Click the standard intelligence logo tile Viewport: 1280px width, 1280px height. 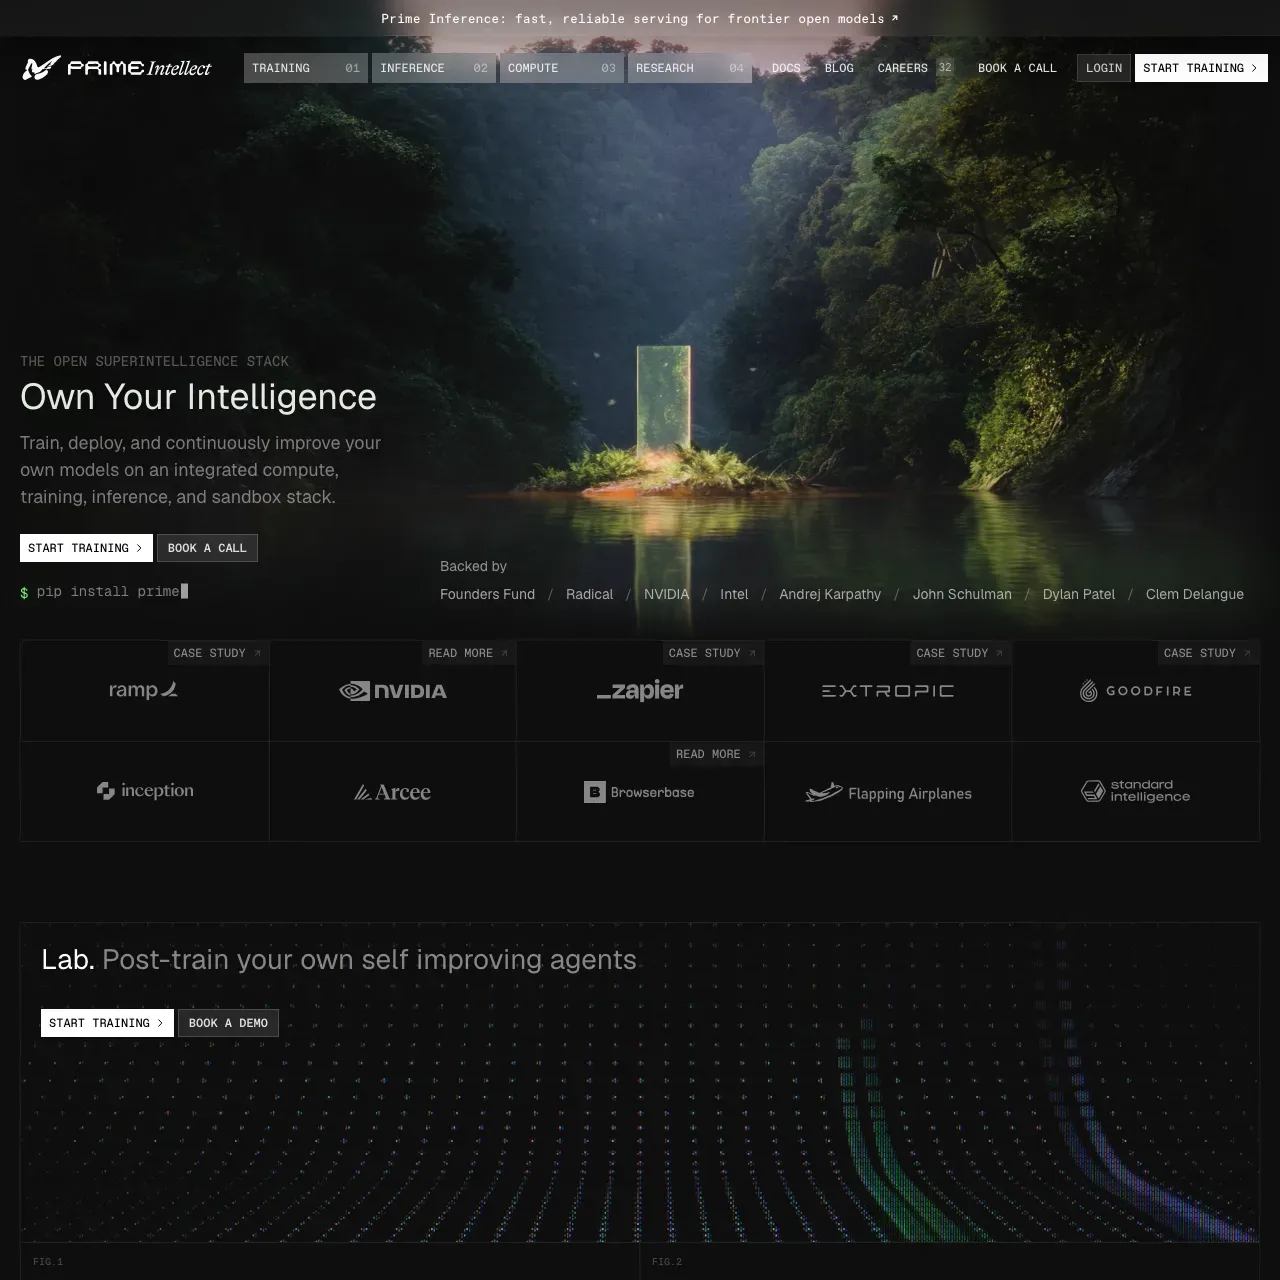point(1136,791)
